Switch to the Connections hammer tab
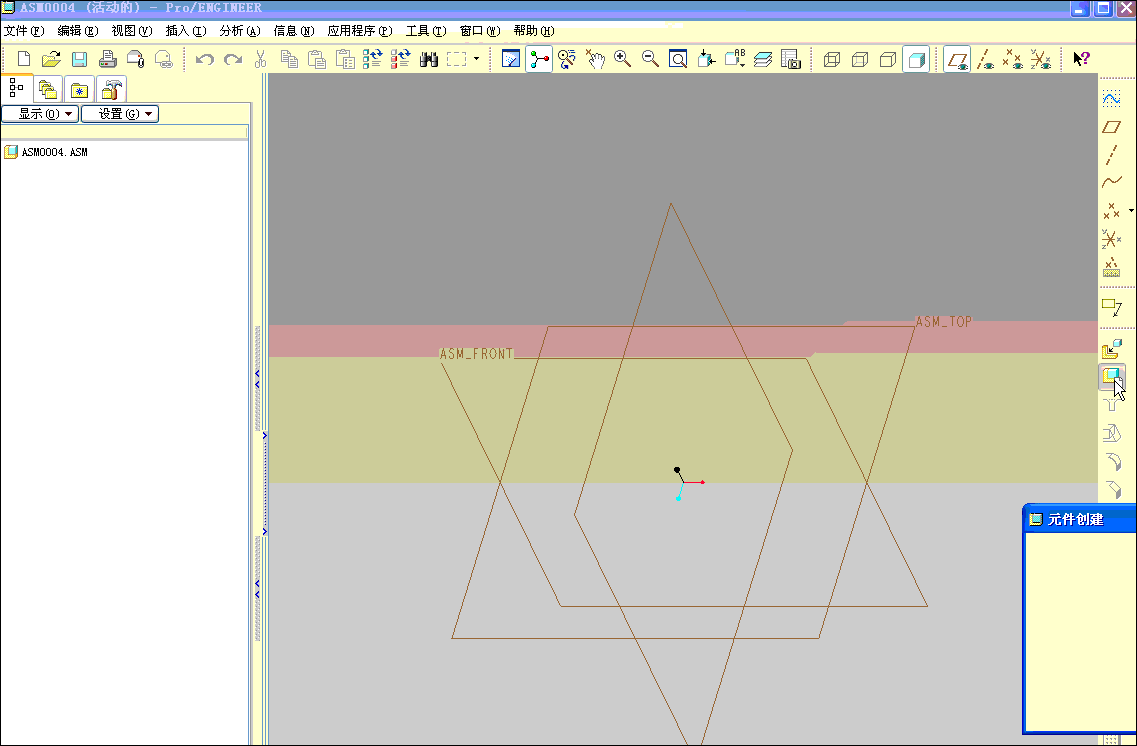 click(x=111, y=89)
